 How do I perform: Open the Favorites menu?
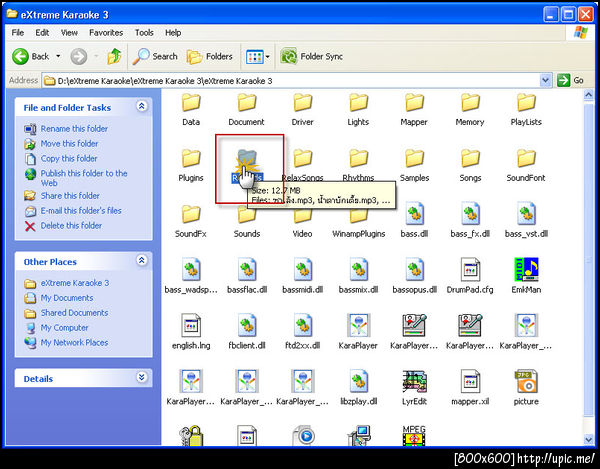click(106, 33)
